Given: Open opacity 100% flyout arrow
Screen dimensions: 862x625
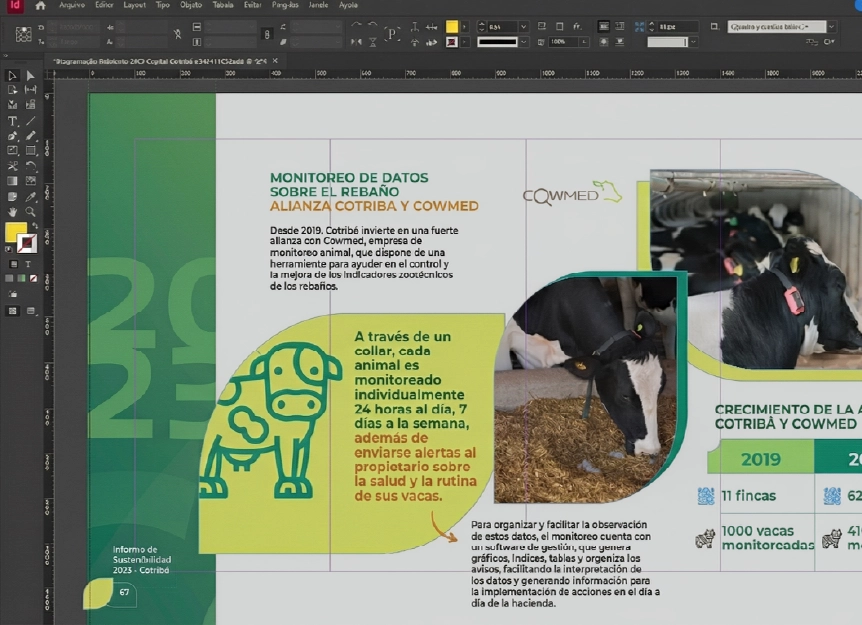Looking at the screenshot, I should click(x=584, y=42).
